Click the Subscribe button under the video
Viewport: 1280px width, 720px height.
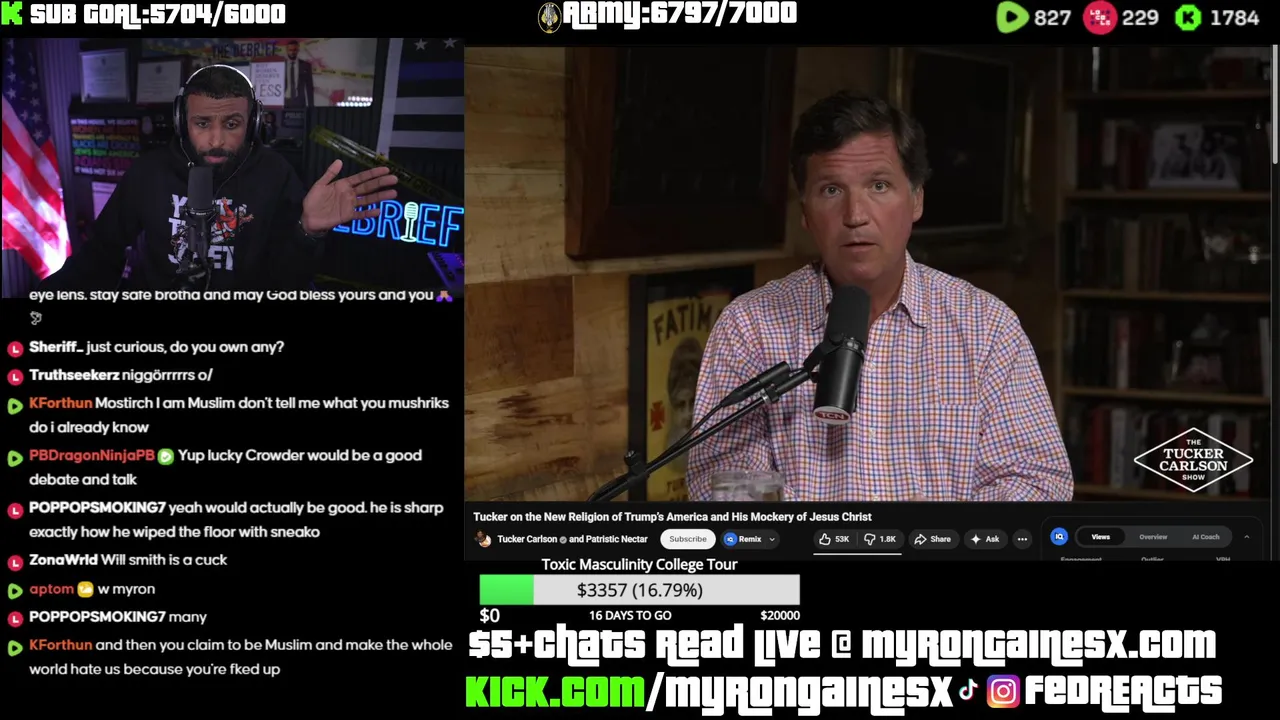(687, 539)
